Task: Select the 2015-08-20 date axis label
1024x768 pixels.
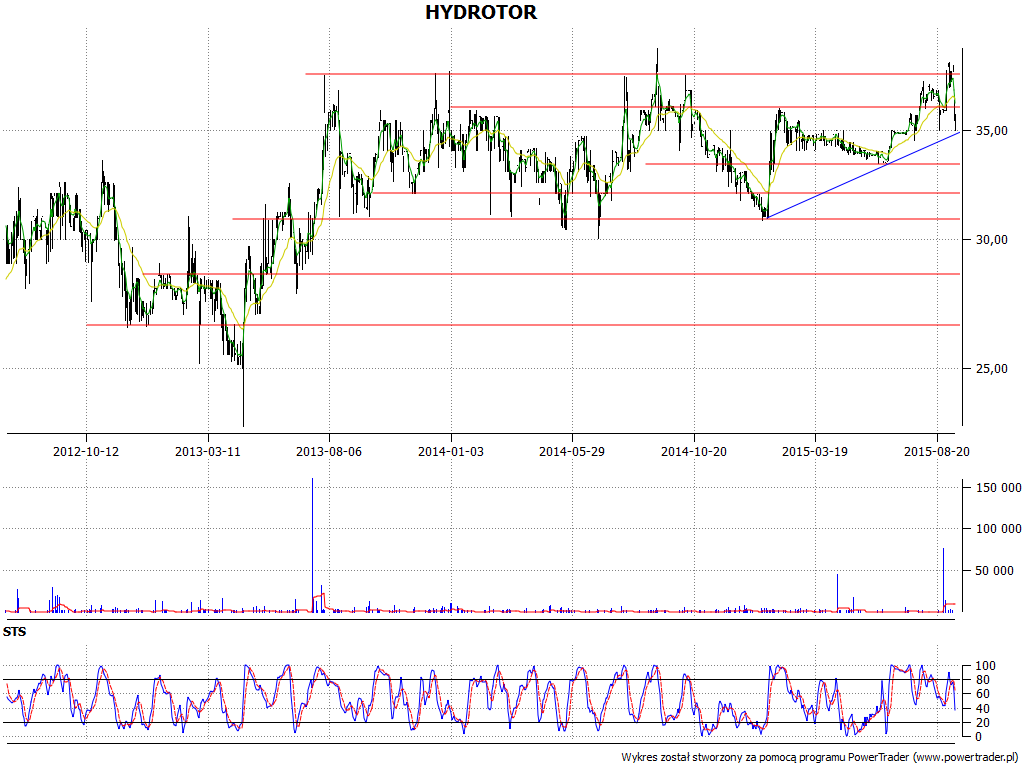Action: [x=936, y=451]
